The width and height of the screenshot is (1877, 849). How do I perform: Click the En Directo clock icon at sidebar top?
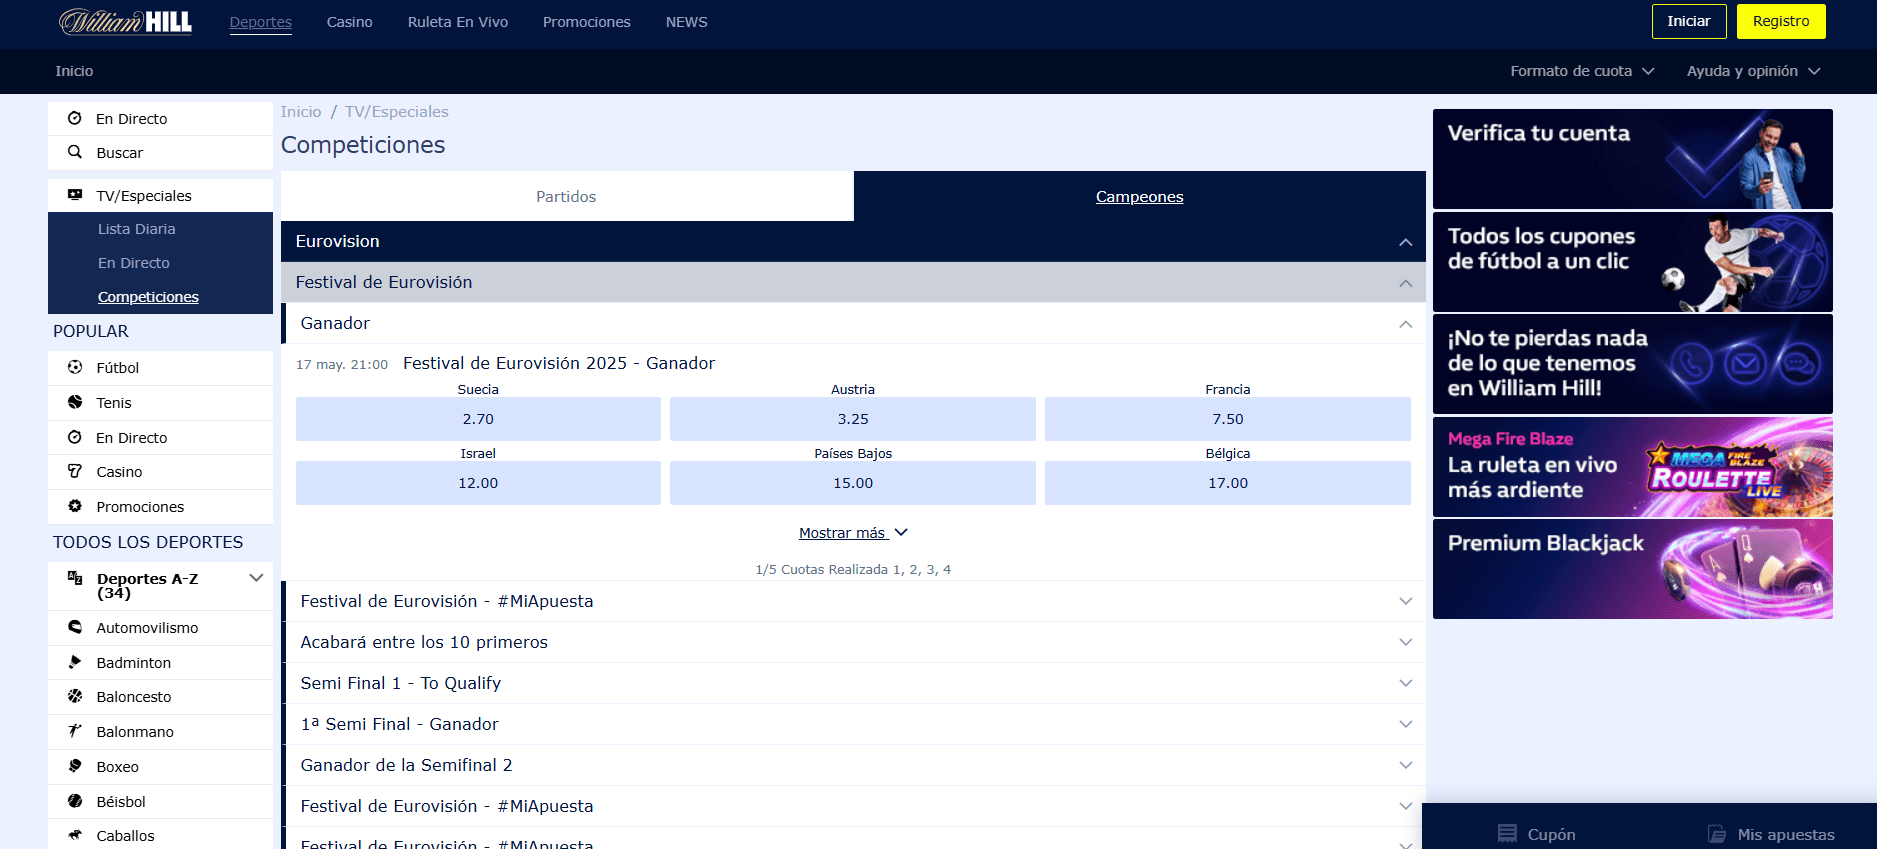75,118
